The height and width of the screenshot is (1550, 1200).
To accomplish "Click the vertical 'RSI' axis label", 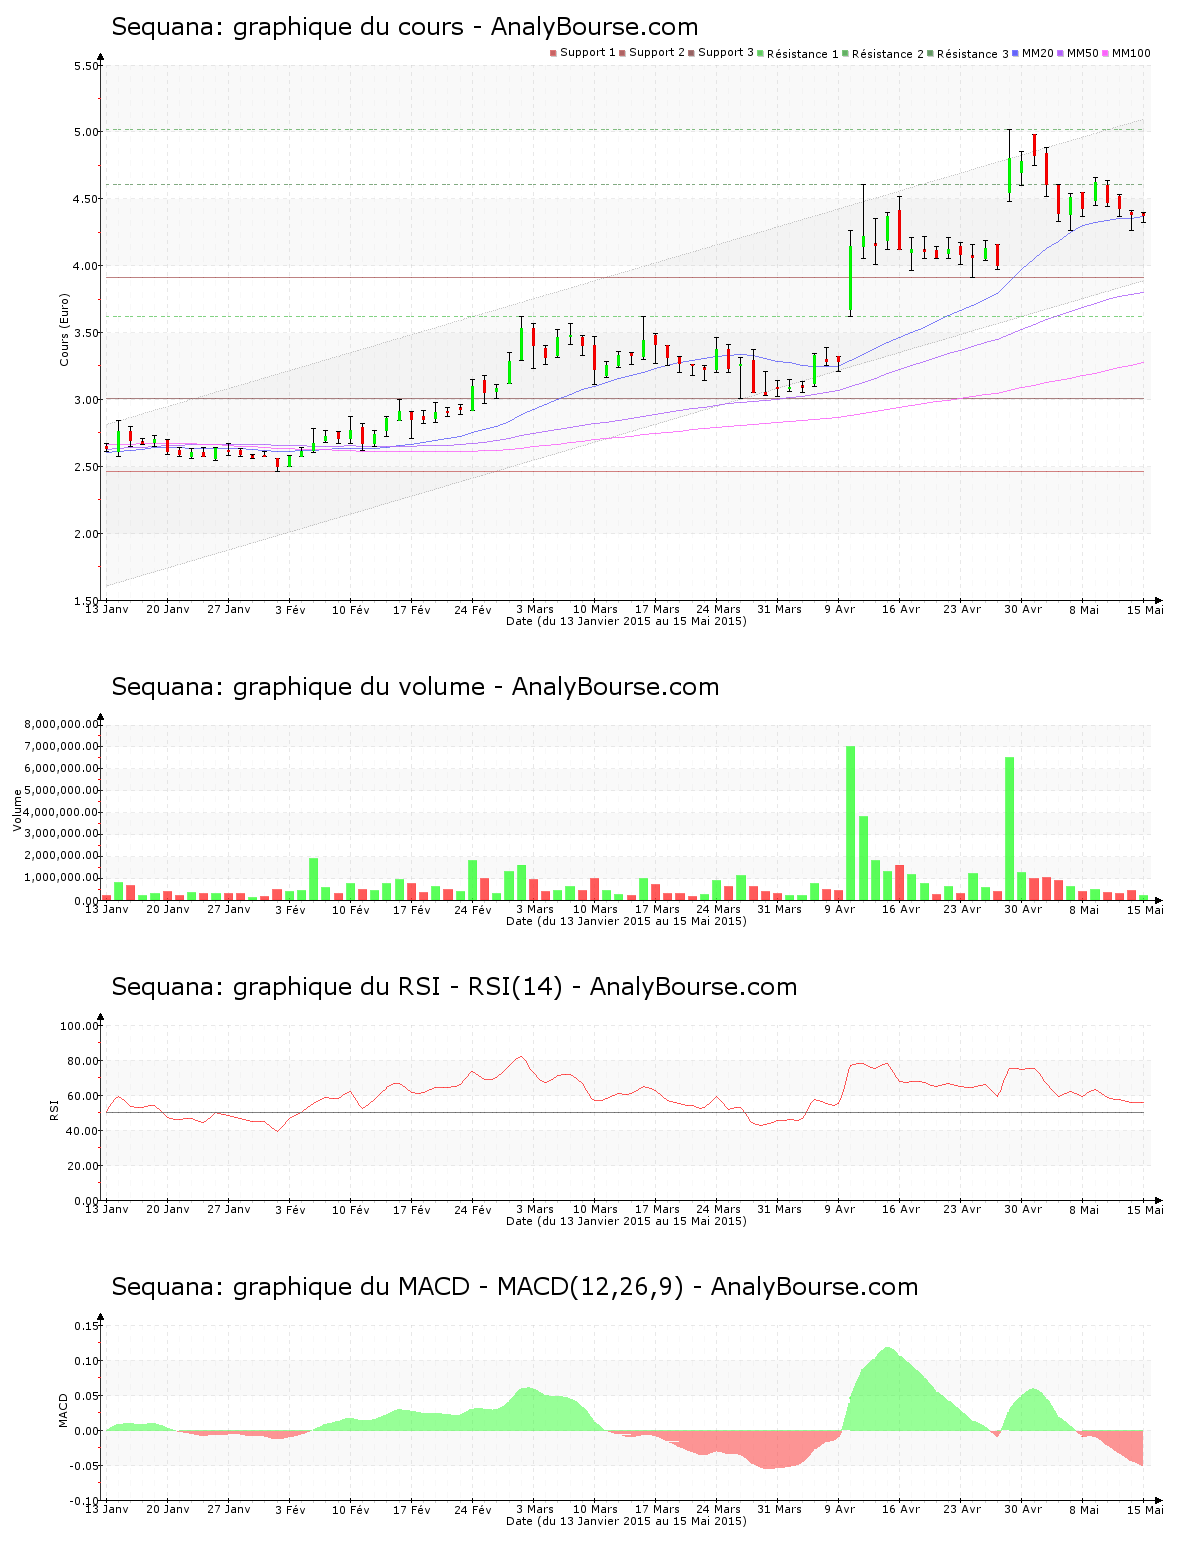I will coord(54,1109).
